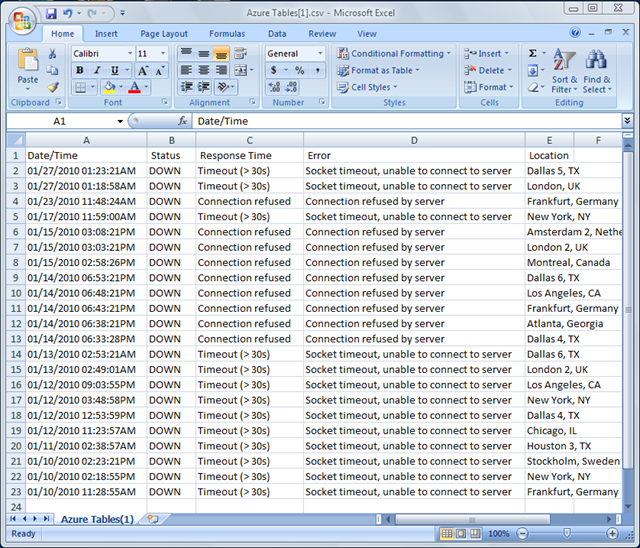Click the Save icon in Quick Access
The image size is (640, 548).
pos(51,14)
